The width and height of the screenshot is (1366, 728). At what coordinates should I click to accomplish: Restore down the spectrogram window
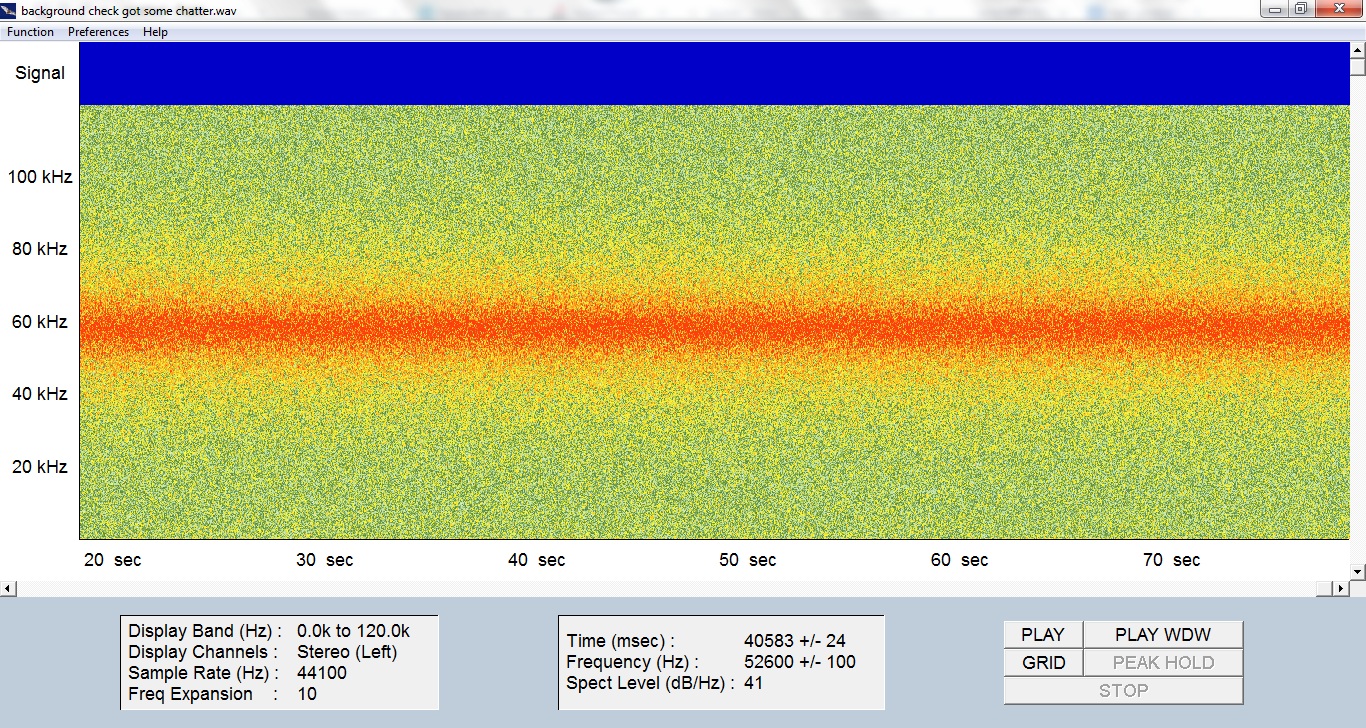[x=1301, y=9]
